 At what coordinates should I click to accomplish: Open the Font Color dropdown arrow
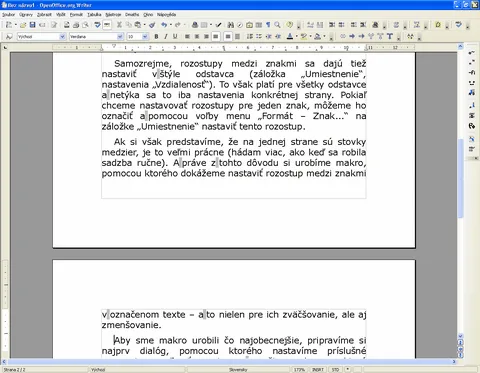(296, 37)
